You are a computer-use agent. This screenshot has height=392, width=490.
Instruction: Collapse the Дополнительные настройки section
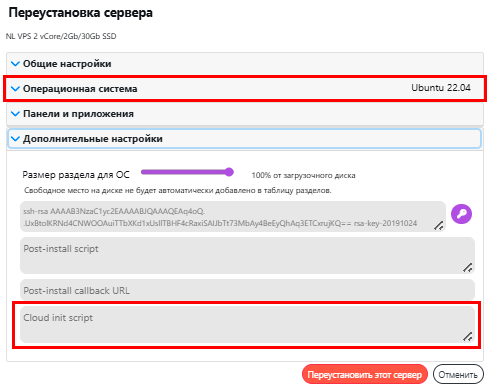[245, 139]
